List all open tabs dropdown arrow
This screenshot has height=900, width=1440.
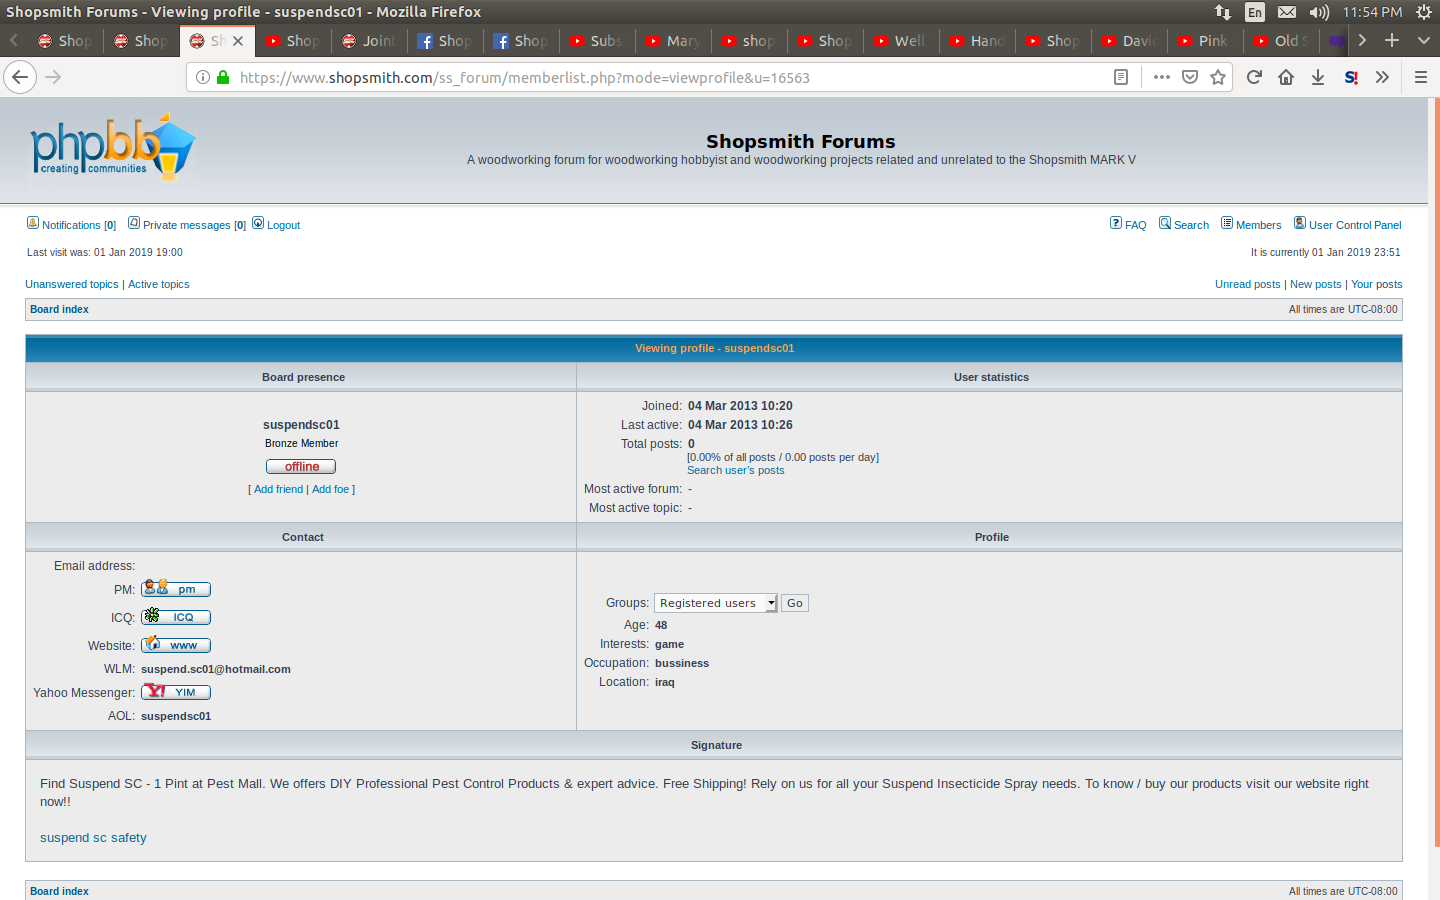(1424, 40)
